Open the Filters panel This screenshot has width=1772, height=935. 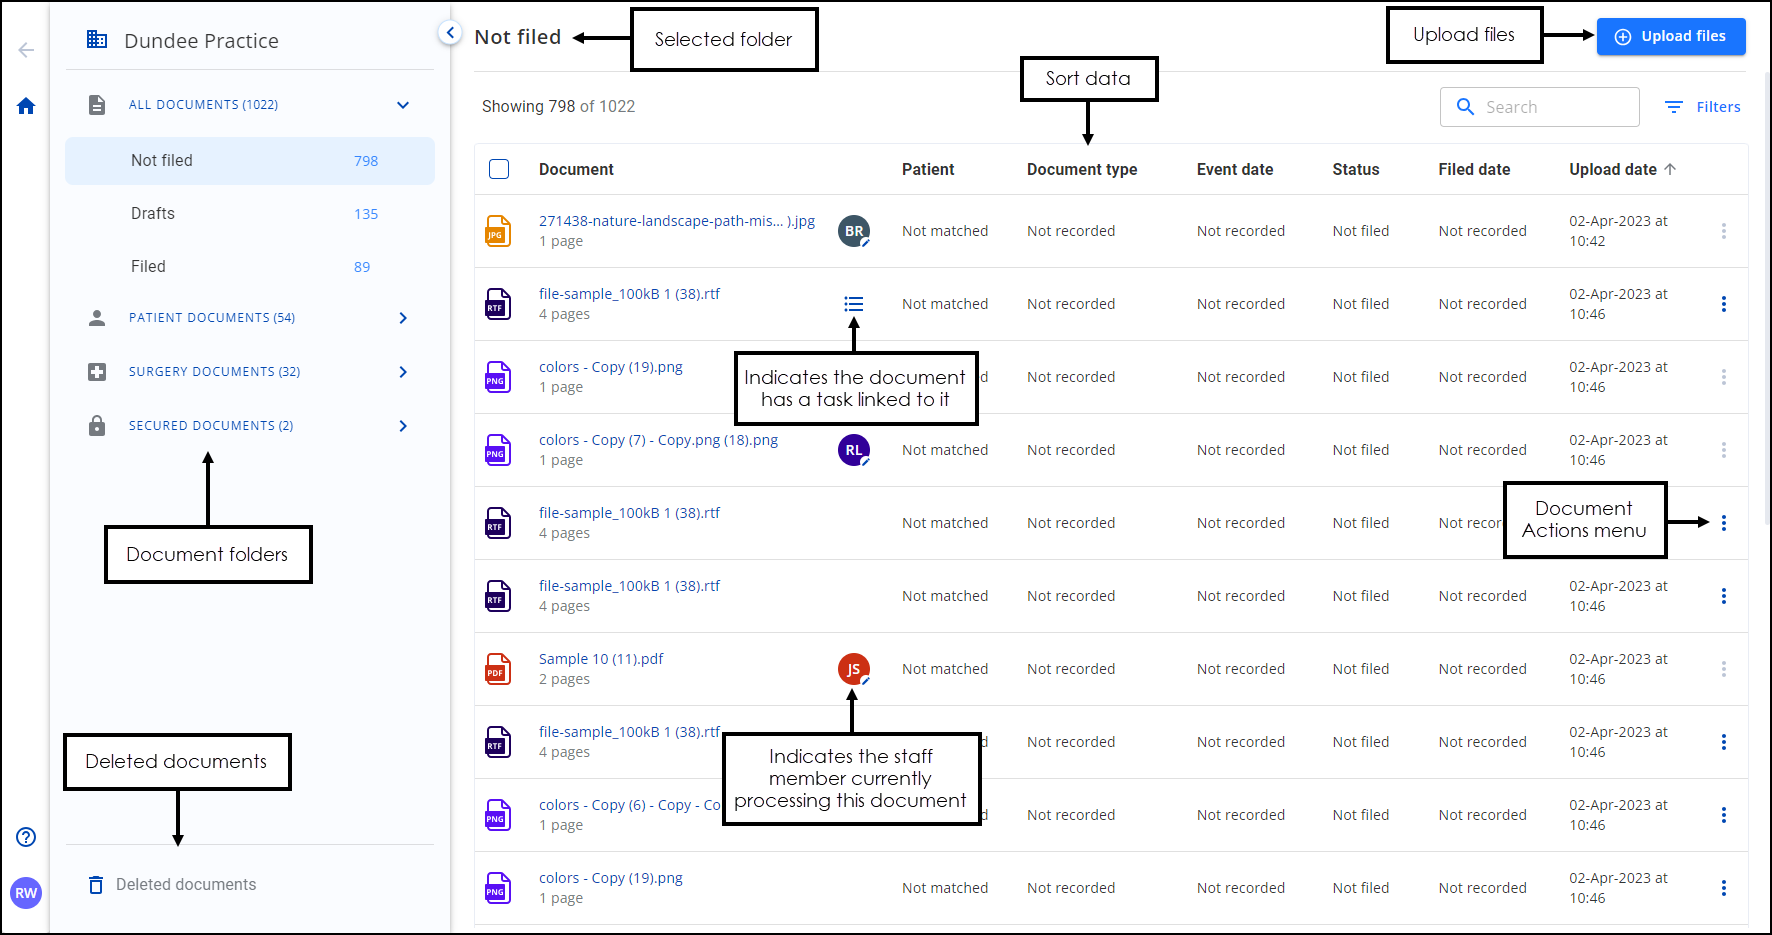[1702, 107]
